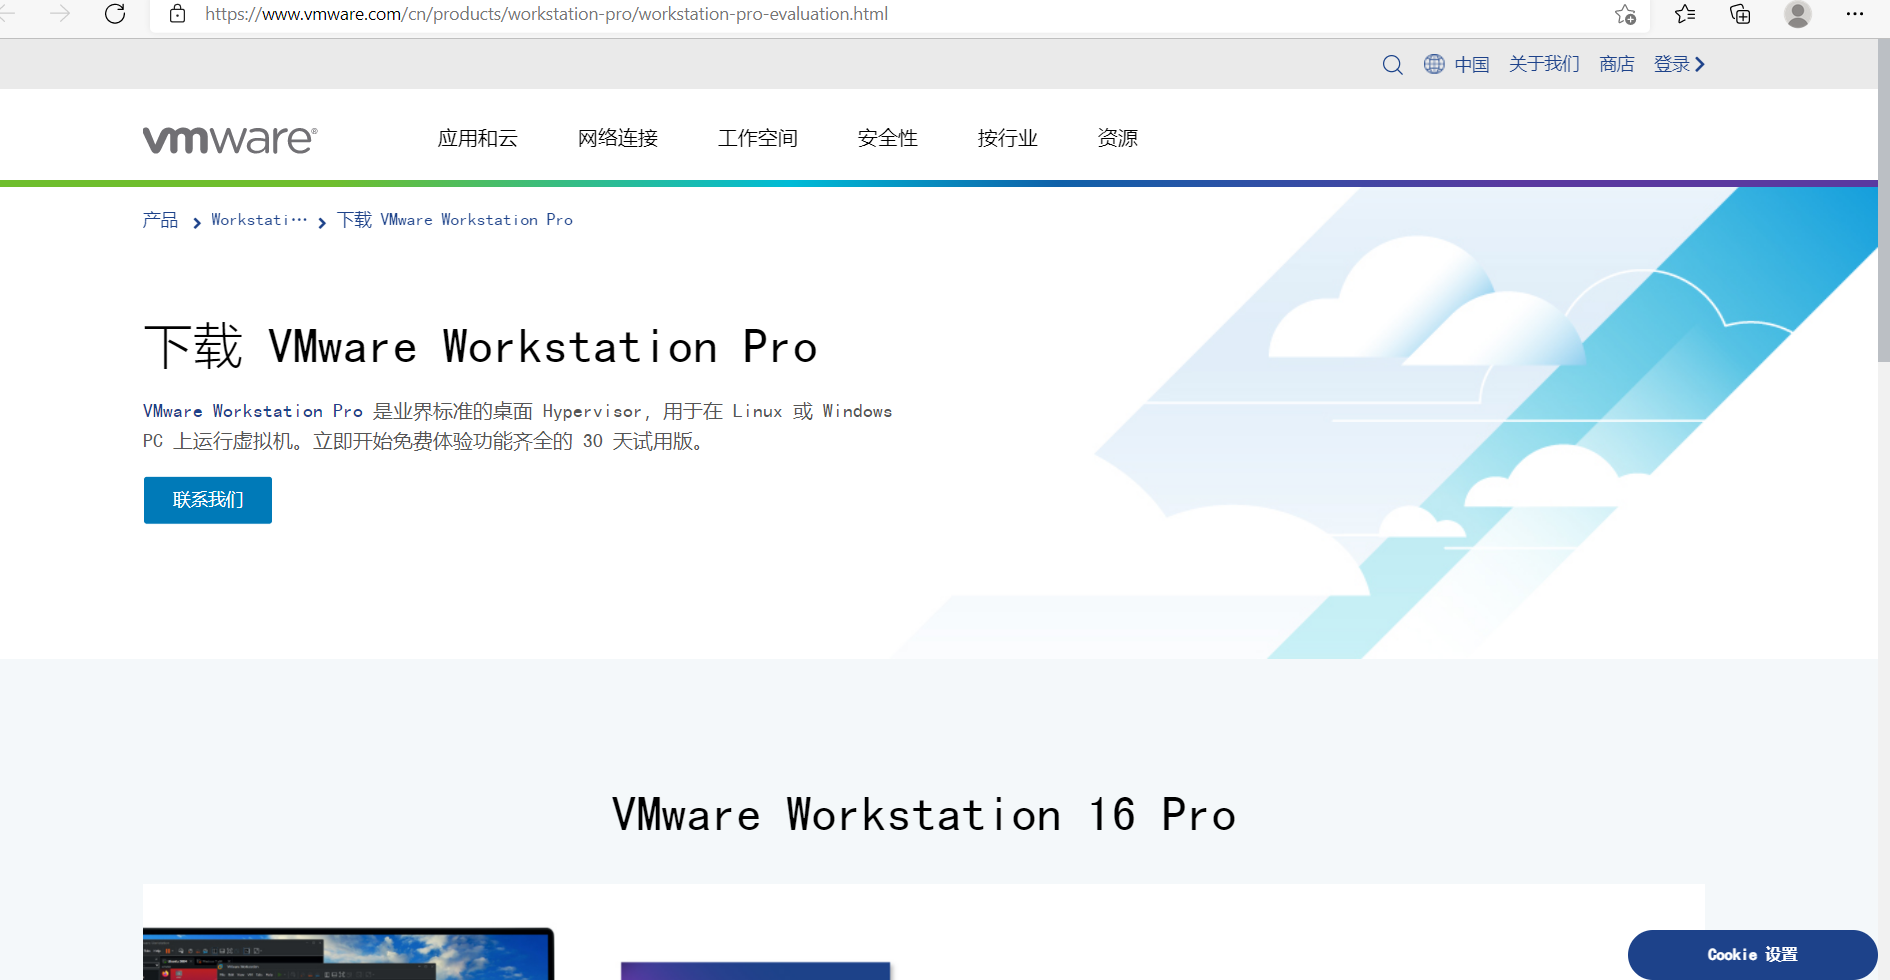Open the browser settings ellipsis menu
This screenshot has height=980, width=1890.
[1855, 14]
